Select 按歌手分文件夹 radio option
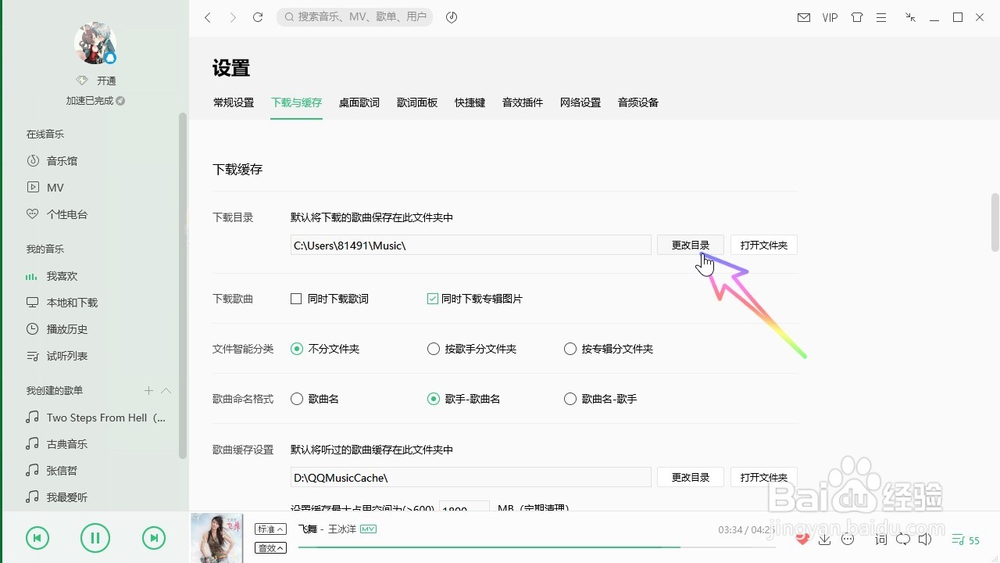 tap(433, 349)
